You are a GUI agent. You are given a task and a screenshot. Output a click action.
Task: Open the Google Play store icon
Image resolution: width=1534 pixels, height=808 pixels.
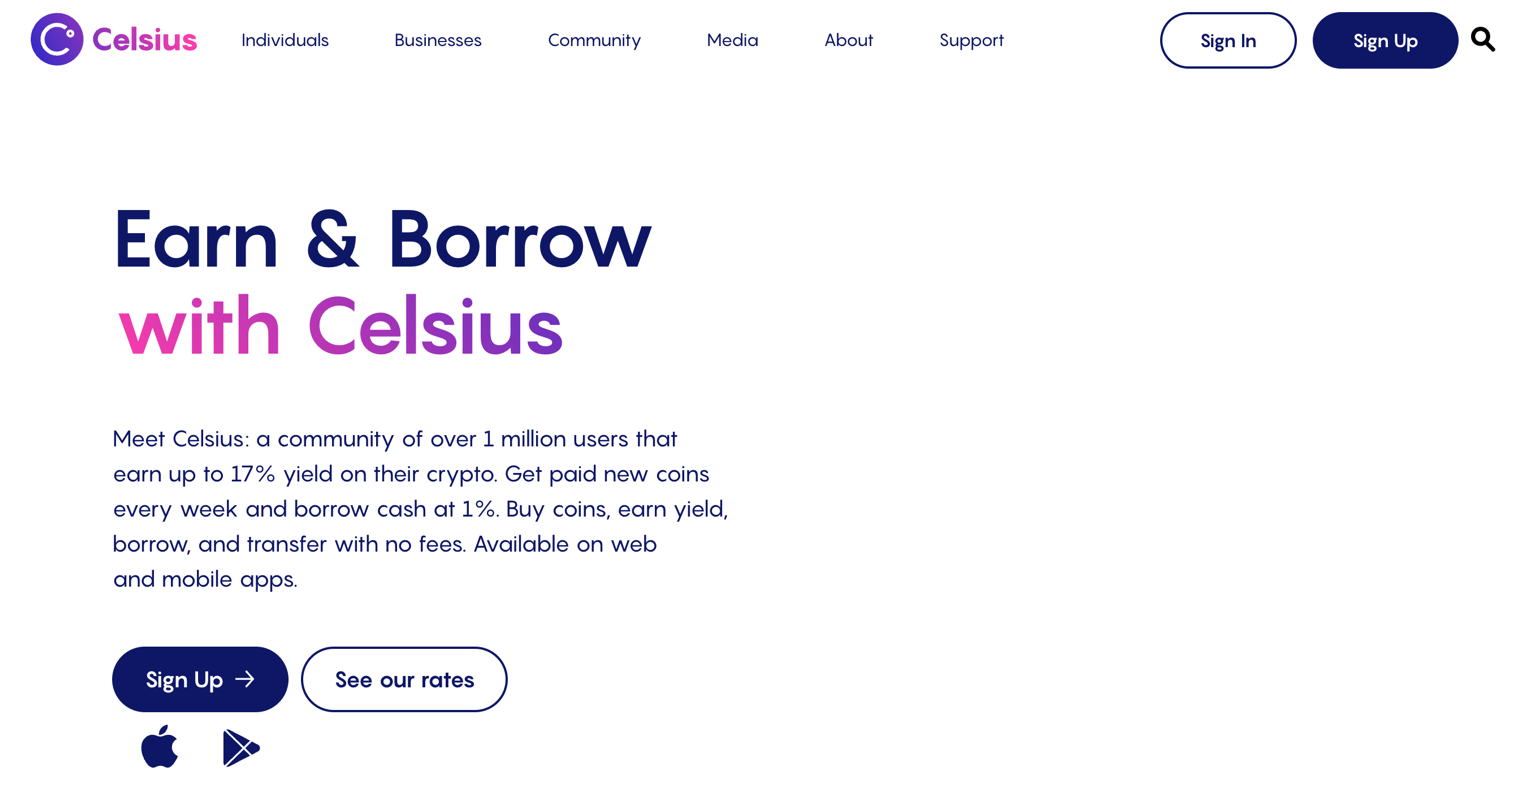coord(241,748)
